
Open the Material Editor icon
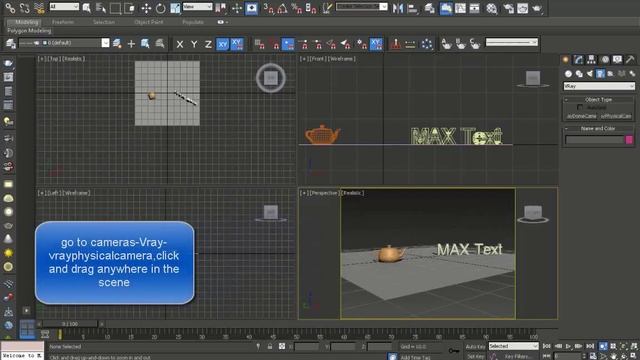(491, 8)
